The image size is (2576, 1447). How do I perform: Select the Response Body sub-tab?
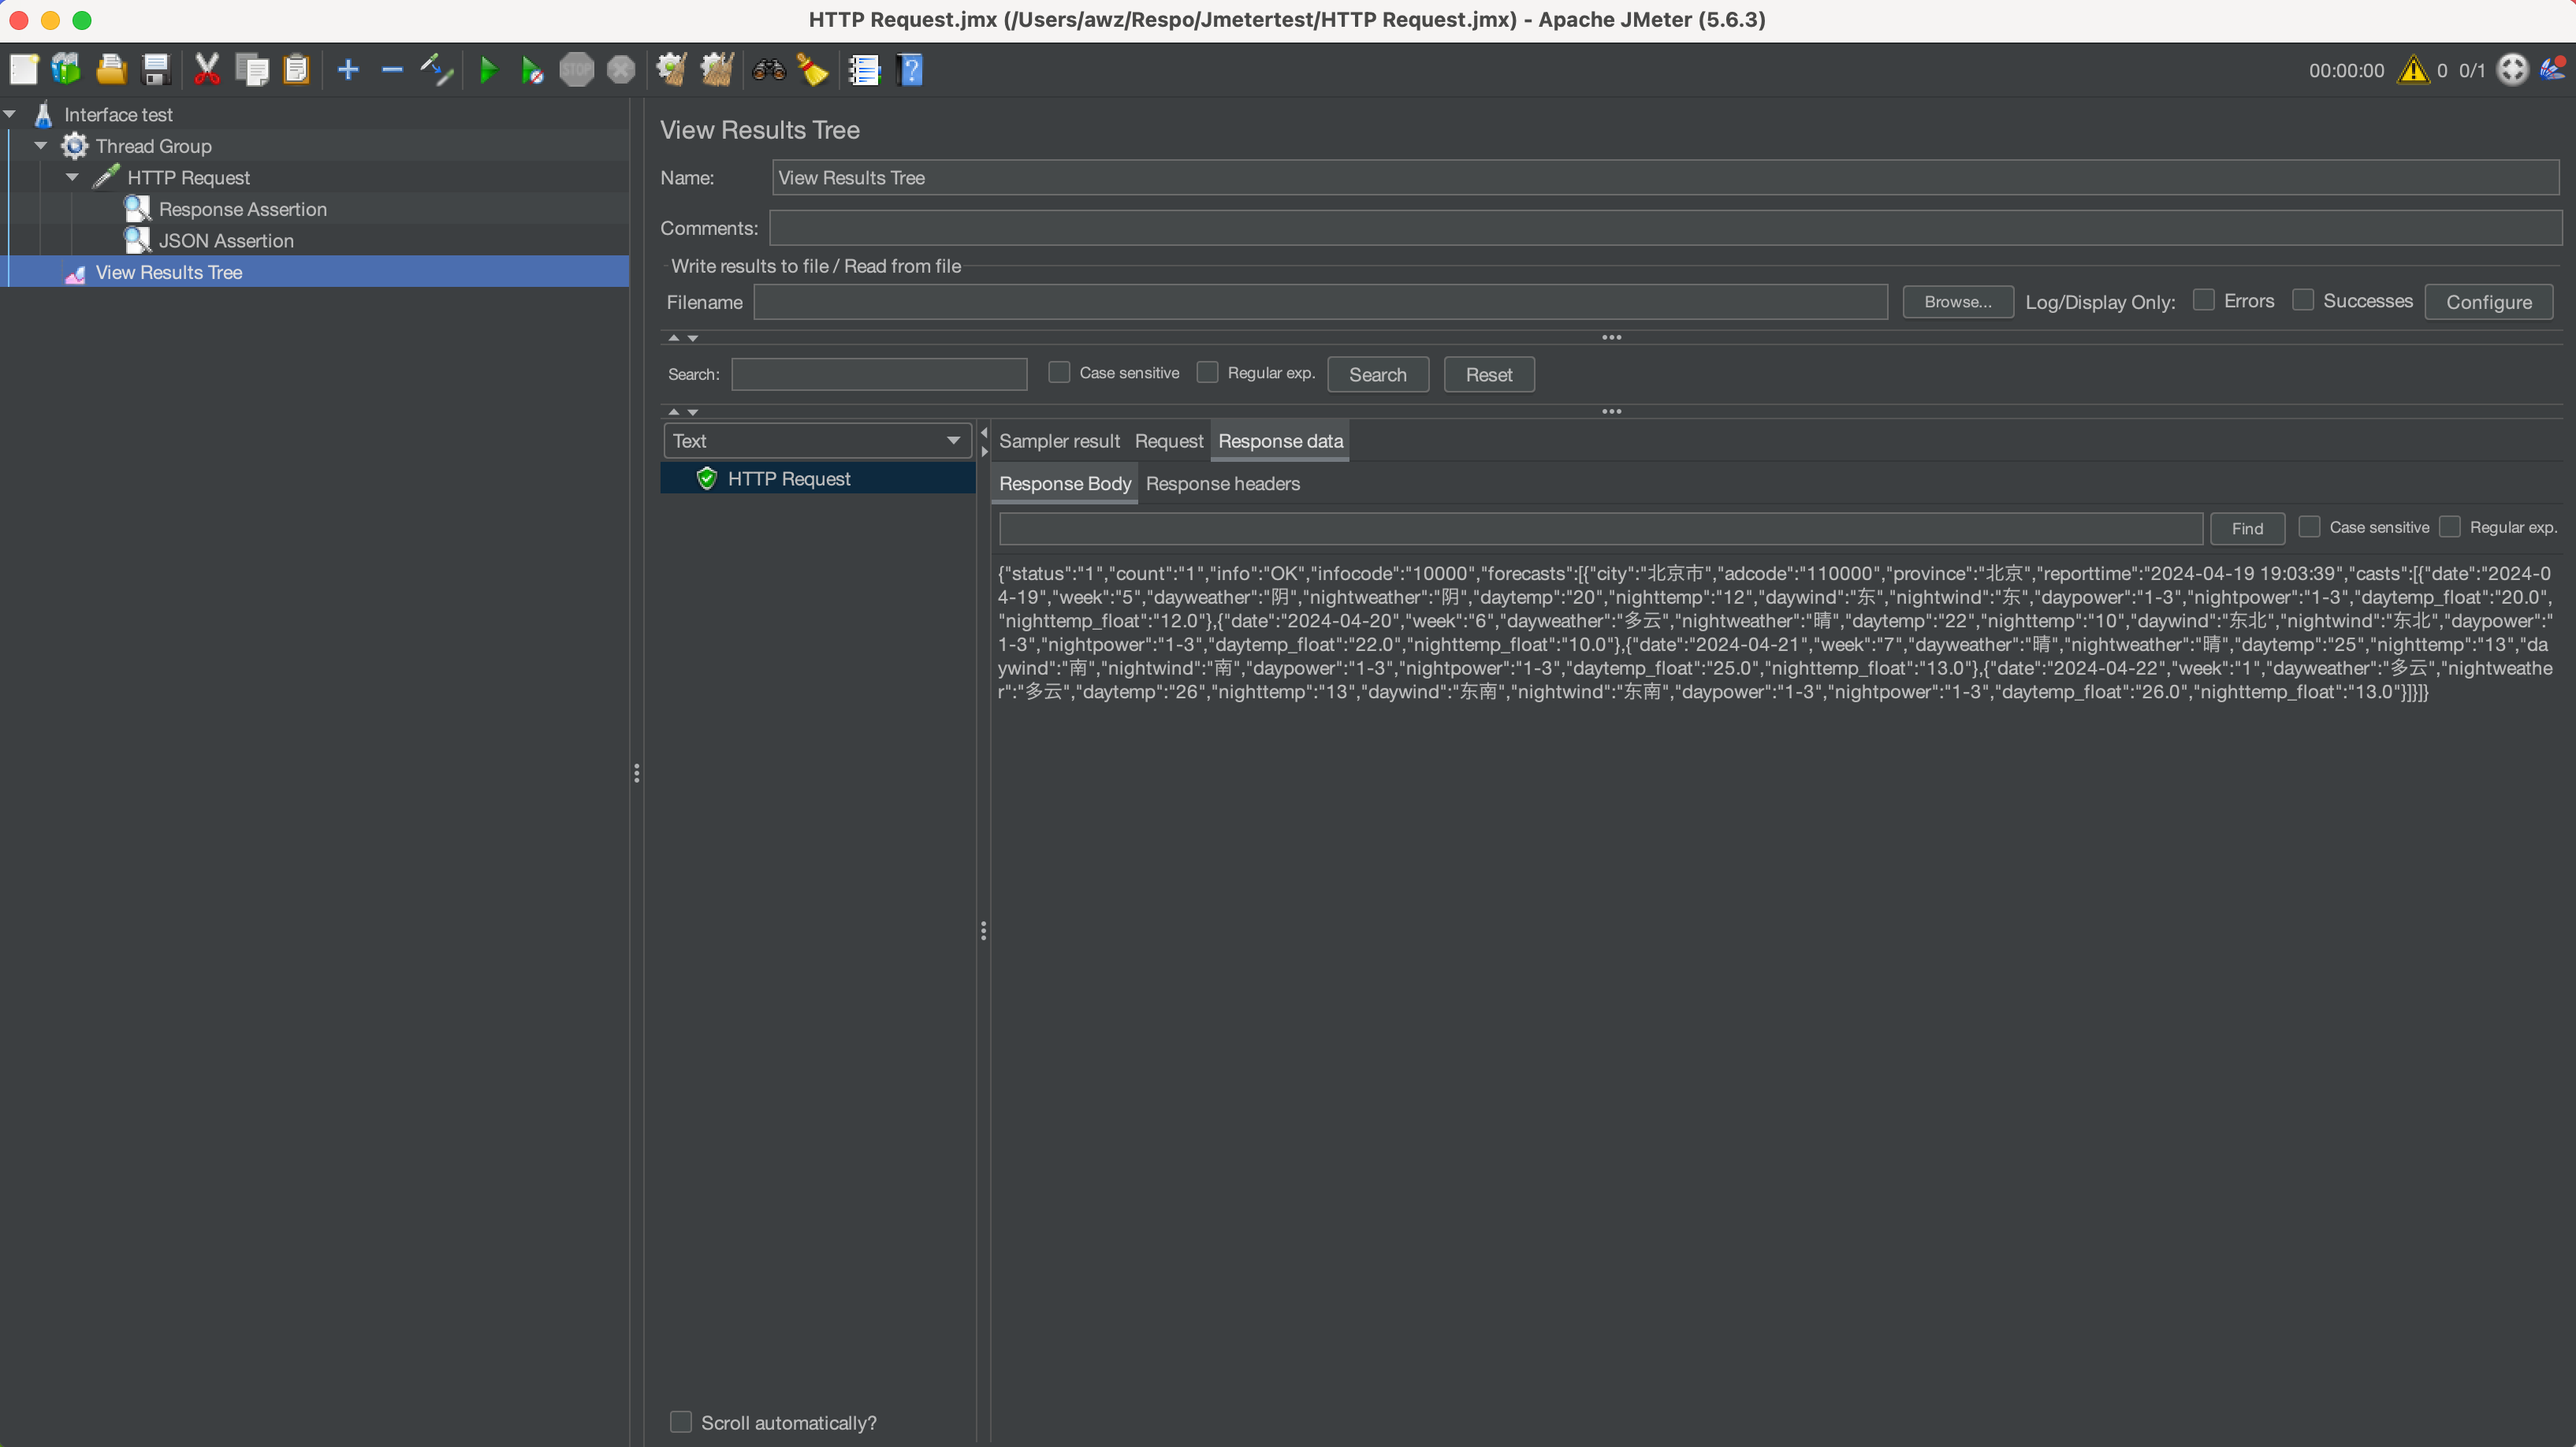coord(1064,483)
